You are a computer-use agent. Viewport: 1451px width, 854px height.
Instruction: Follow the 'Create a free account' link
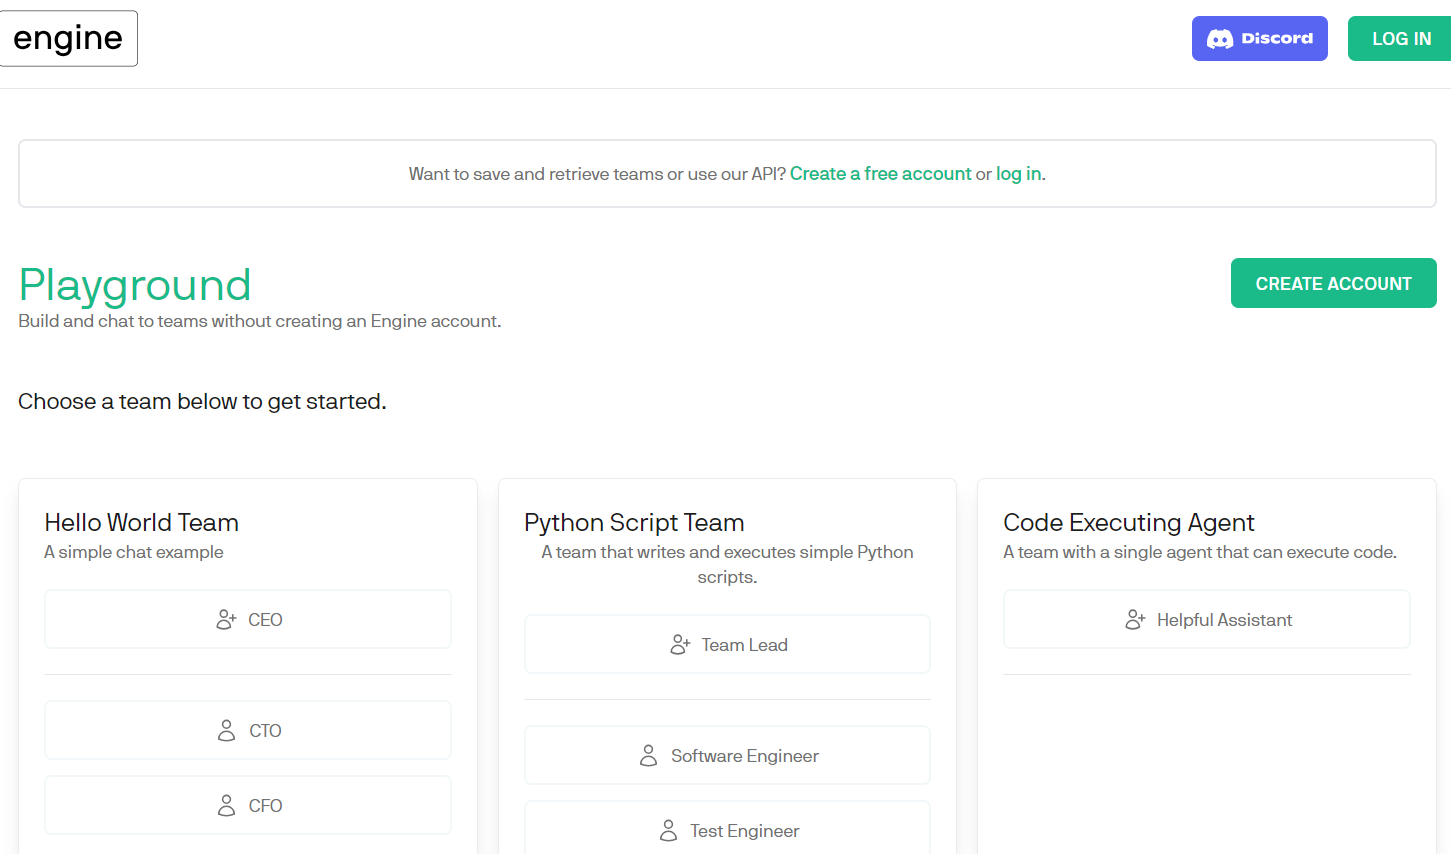point(880,174)
